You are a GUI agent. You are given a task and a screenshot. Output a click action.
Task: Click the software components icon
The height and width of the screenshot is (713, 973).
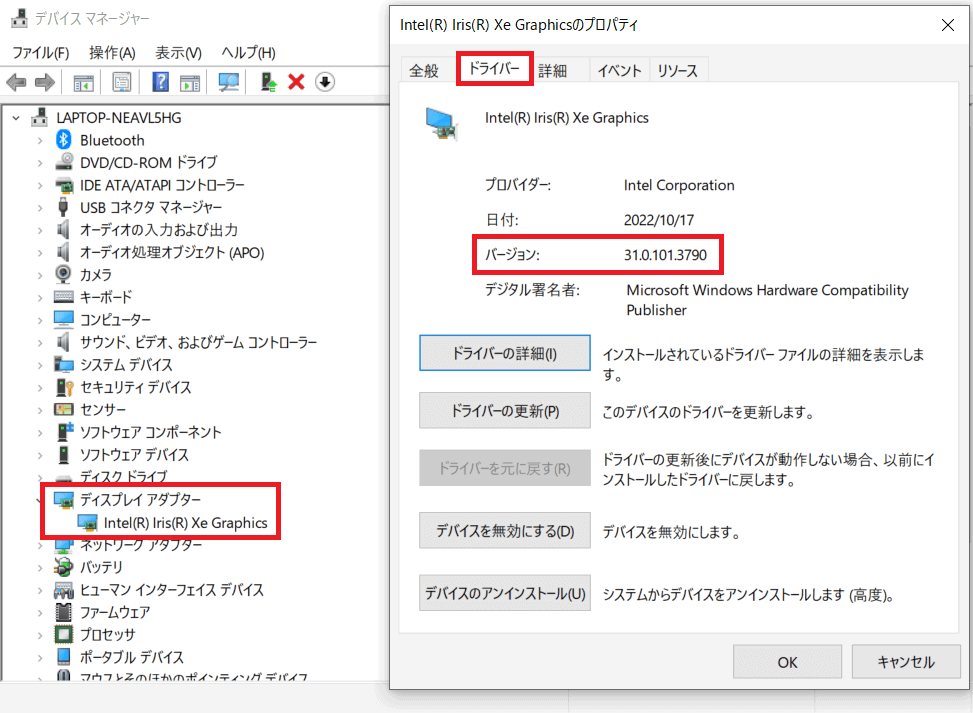tap(65, 431)
